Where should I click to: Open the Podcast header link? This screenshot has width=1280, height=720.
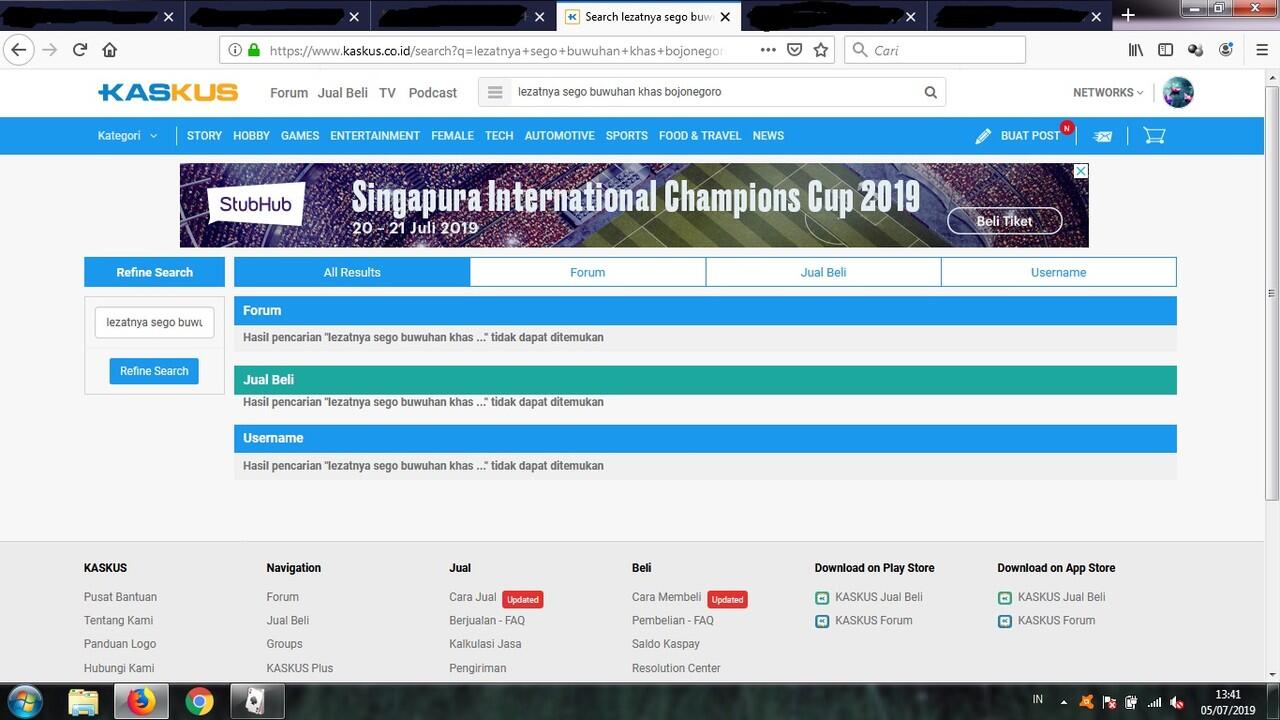tap(433, 92)
